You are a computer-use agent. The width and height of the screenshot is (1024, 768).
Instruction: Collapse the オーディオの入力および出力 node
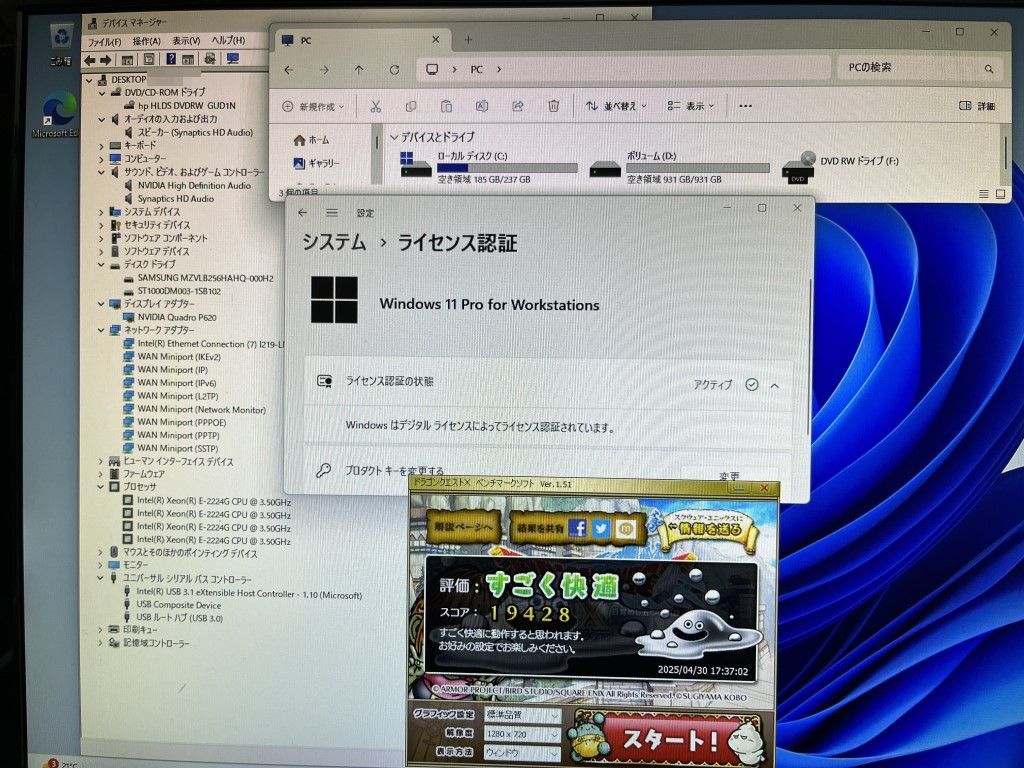102,120
